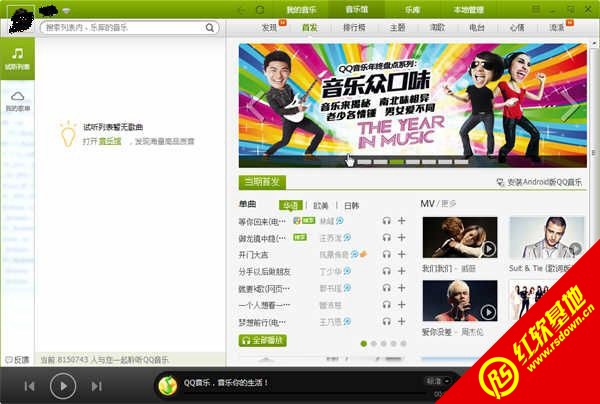
Task: Open the 电台 sub-tab
Action: tap(477, 28)
